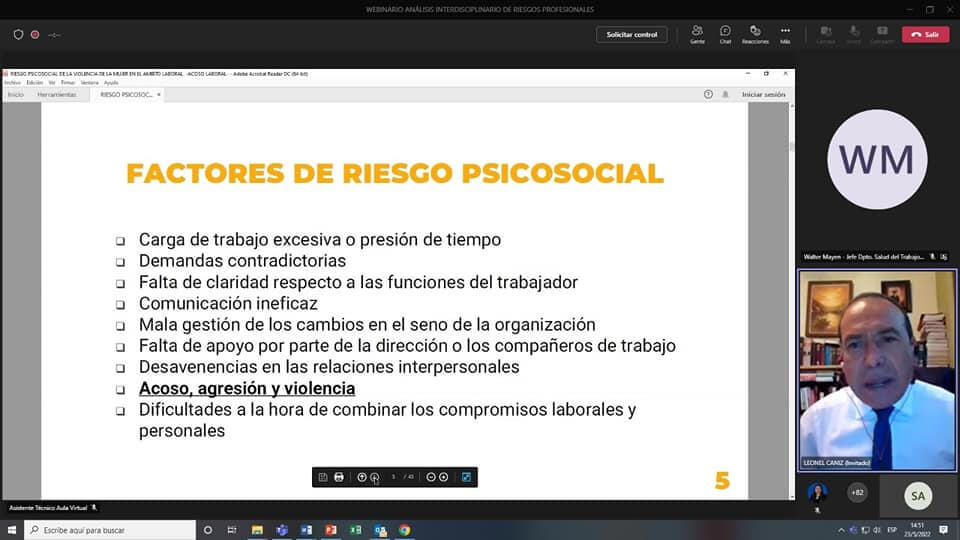Show the +82 more participants

(857, 492)
